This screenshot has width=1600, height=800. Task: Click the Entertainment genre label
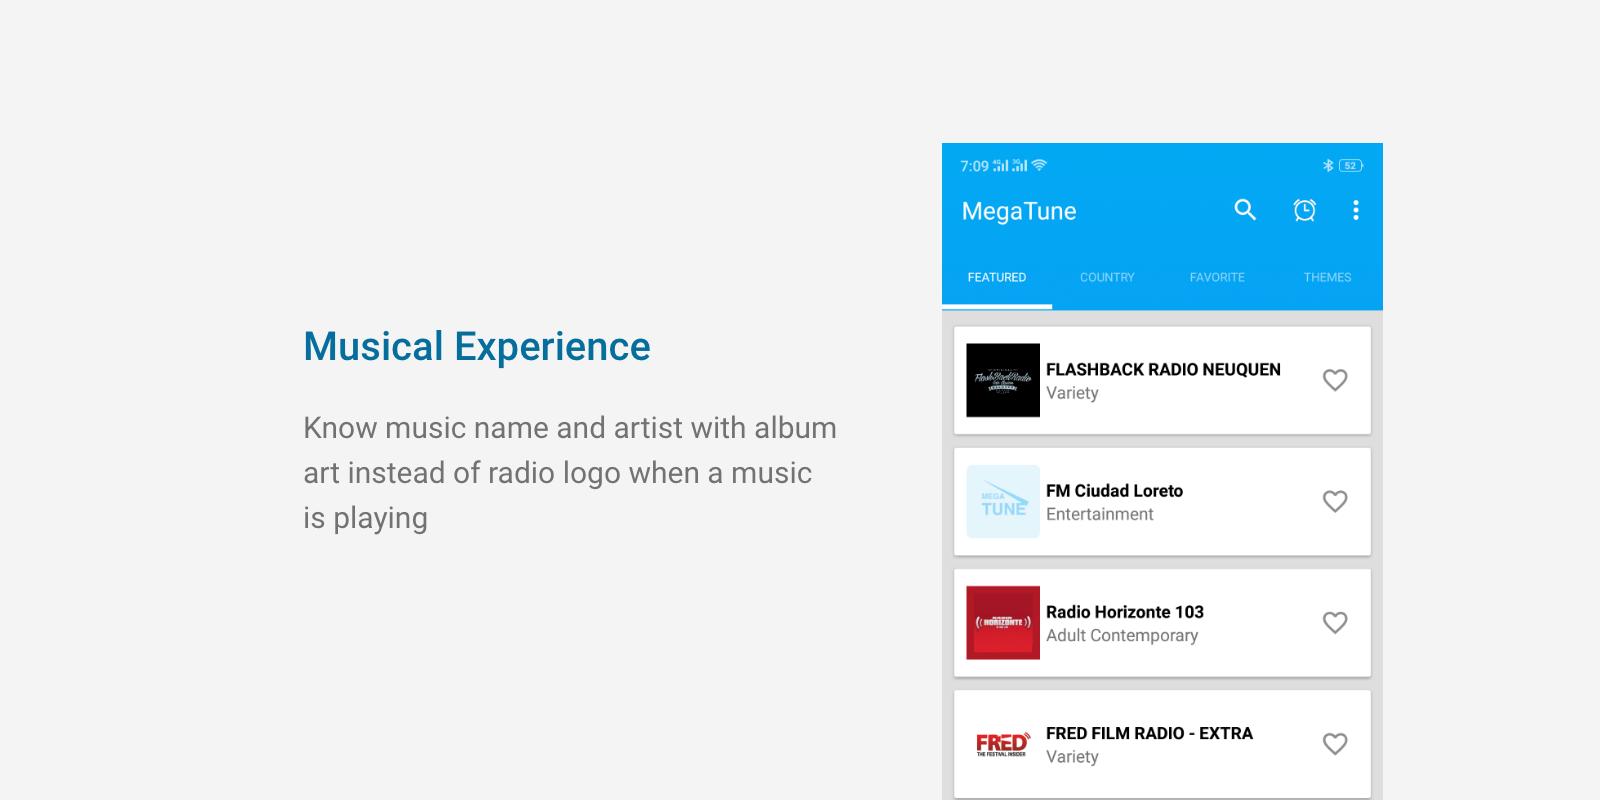tap(1100, 514)
